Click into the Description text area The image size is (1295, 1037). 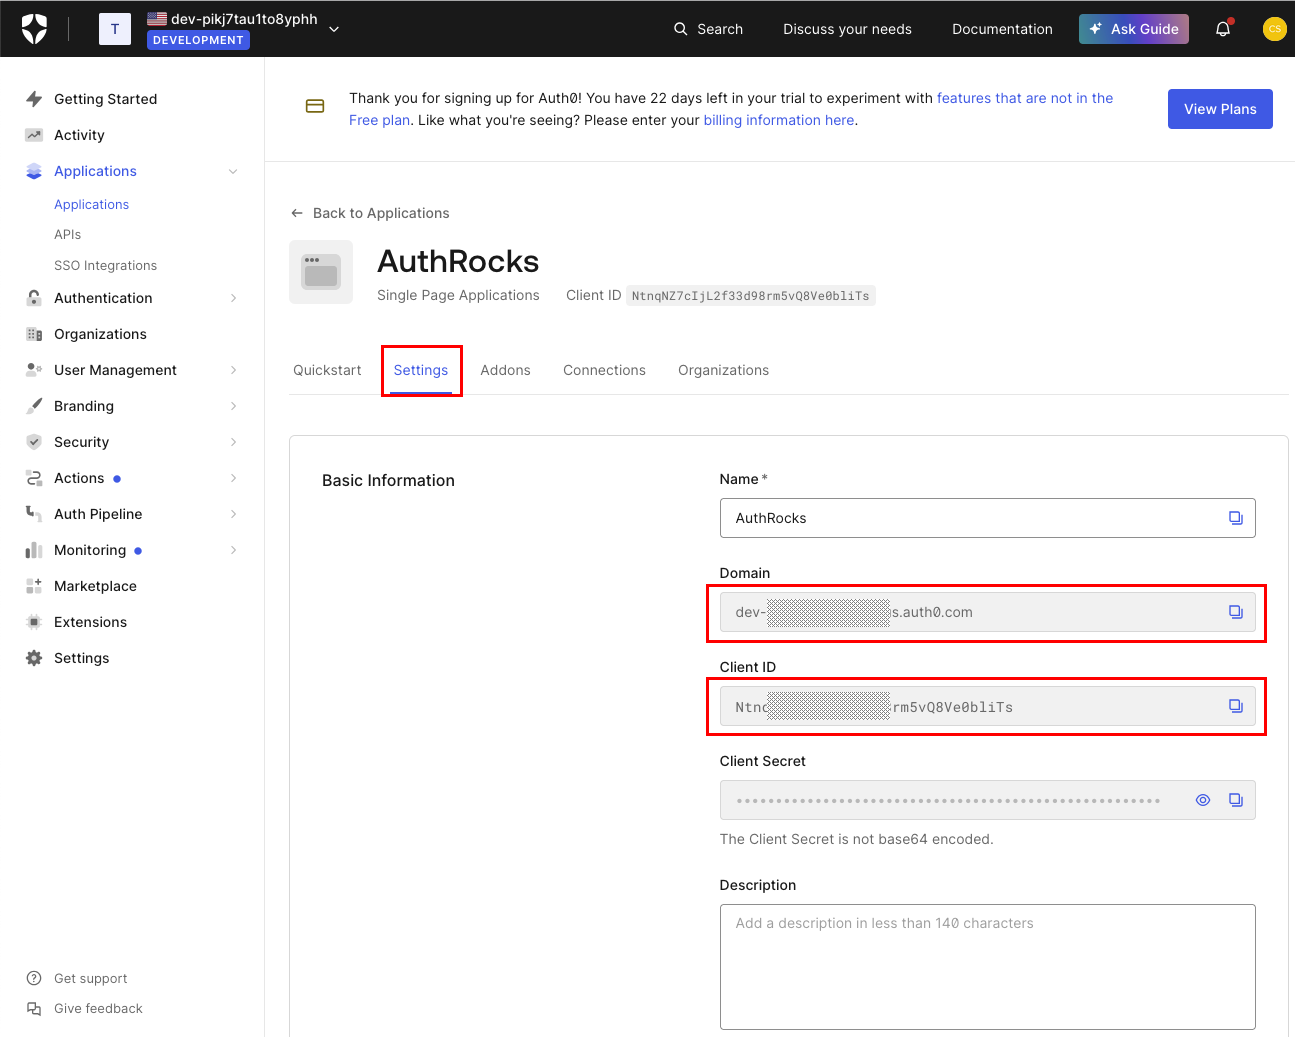pos(987,966)
